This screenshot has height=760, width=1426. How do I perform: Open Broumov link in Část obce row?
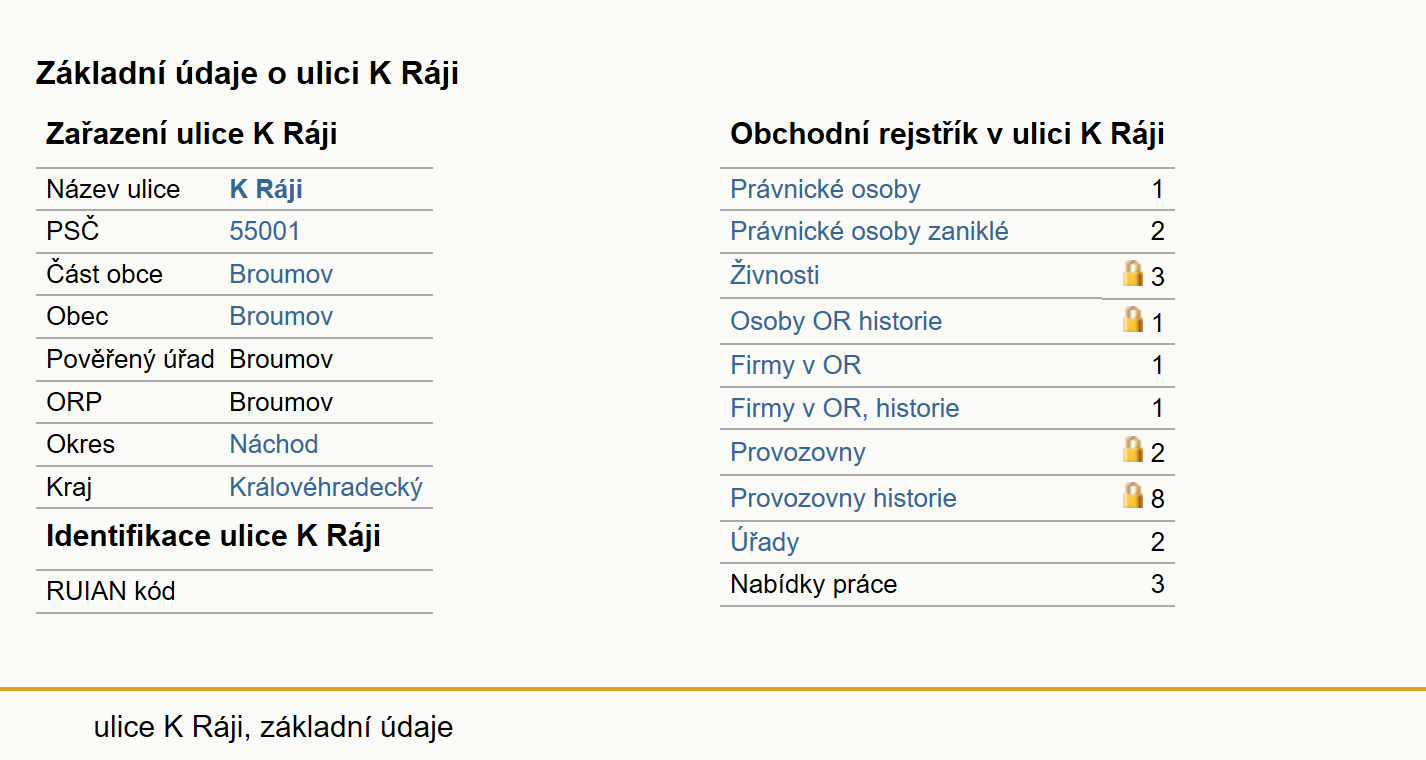click(281, 274)
